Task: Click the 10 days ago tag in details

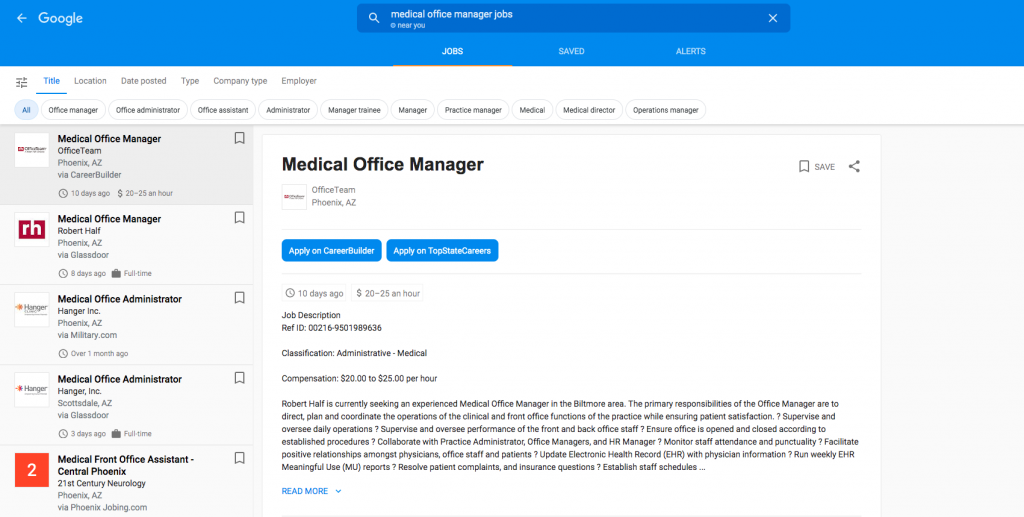Action: coord(315,293)
